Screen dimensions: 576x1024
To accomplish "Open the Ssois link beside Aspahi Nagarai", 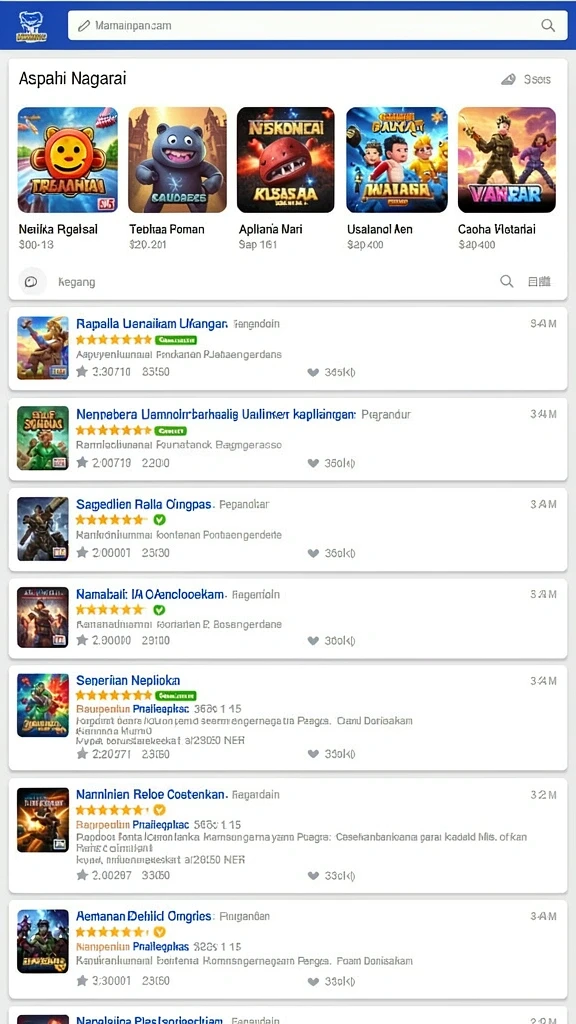I will pos(526,80).
